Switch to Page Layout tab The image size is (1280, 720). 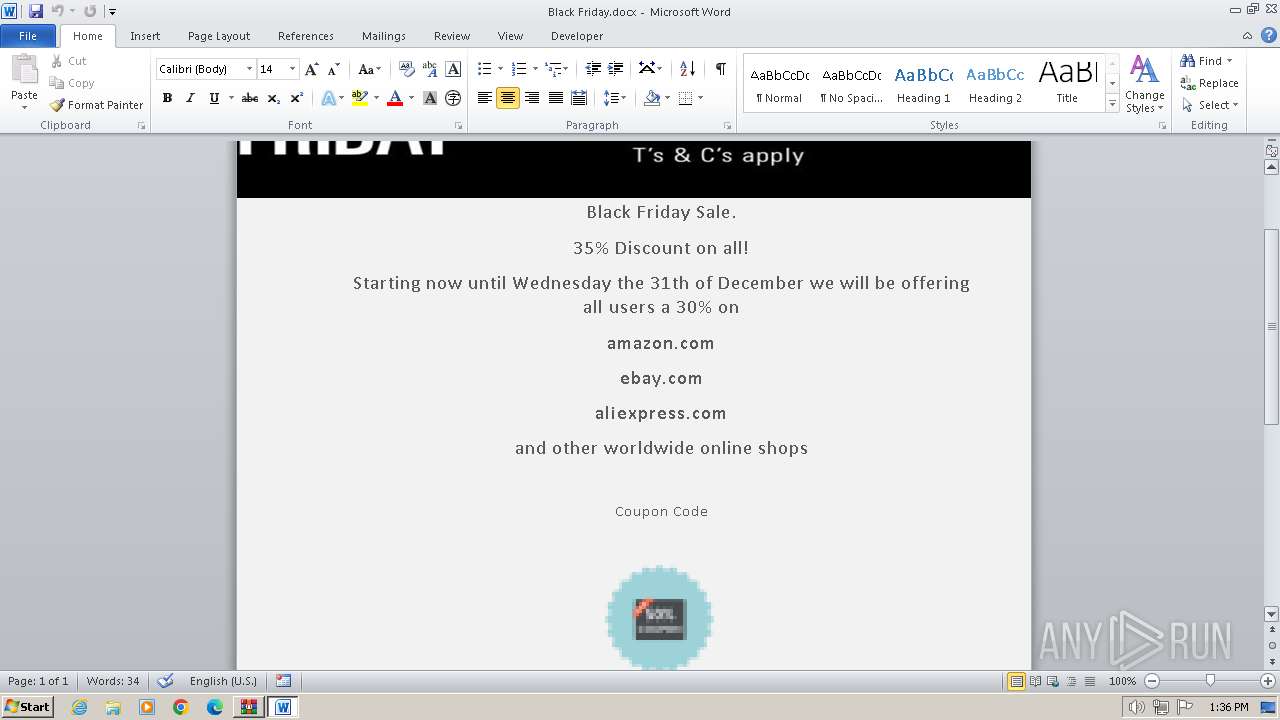[x=219, y=36]
